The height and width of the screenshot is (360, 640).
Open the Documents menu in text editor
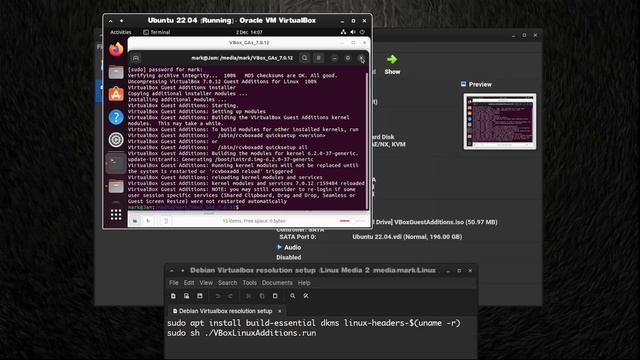[277, 283]
